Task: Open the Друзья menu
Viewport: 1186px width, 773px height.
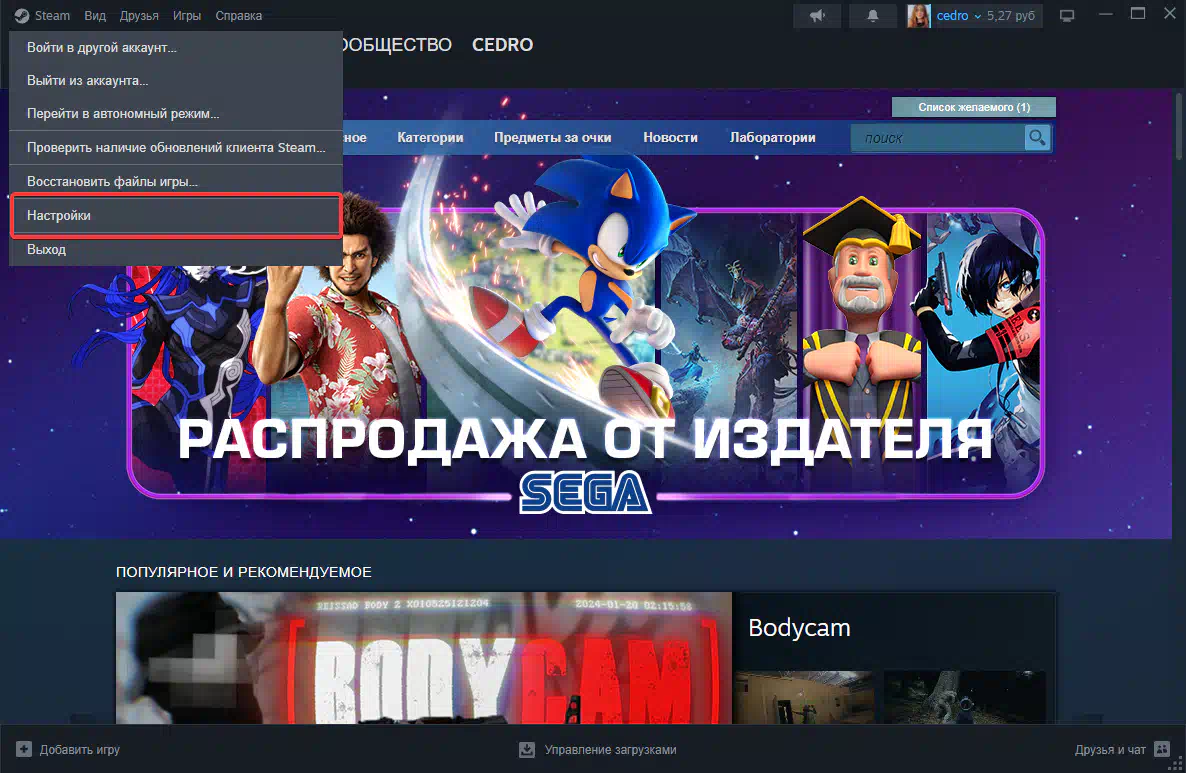Action: 139,15
